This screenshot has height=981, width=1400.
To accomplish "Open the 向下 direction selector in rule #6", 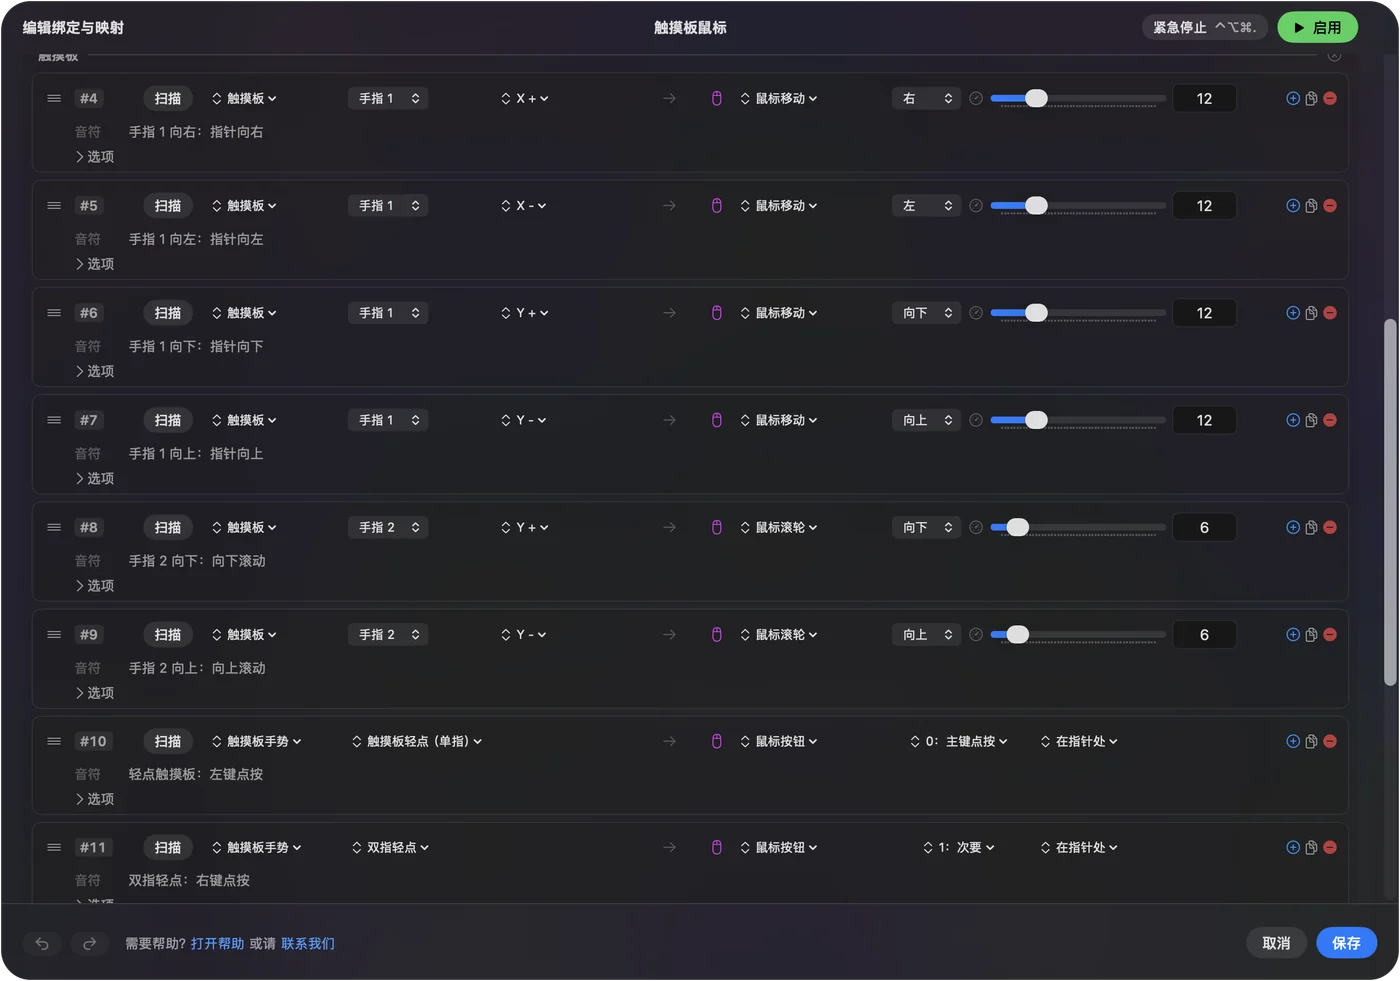I will point(927,313).
